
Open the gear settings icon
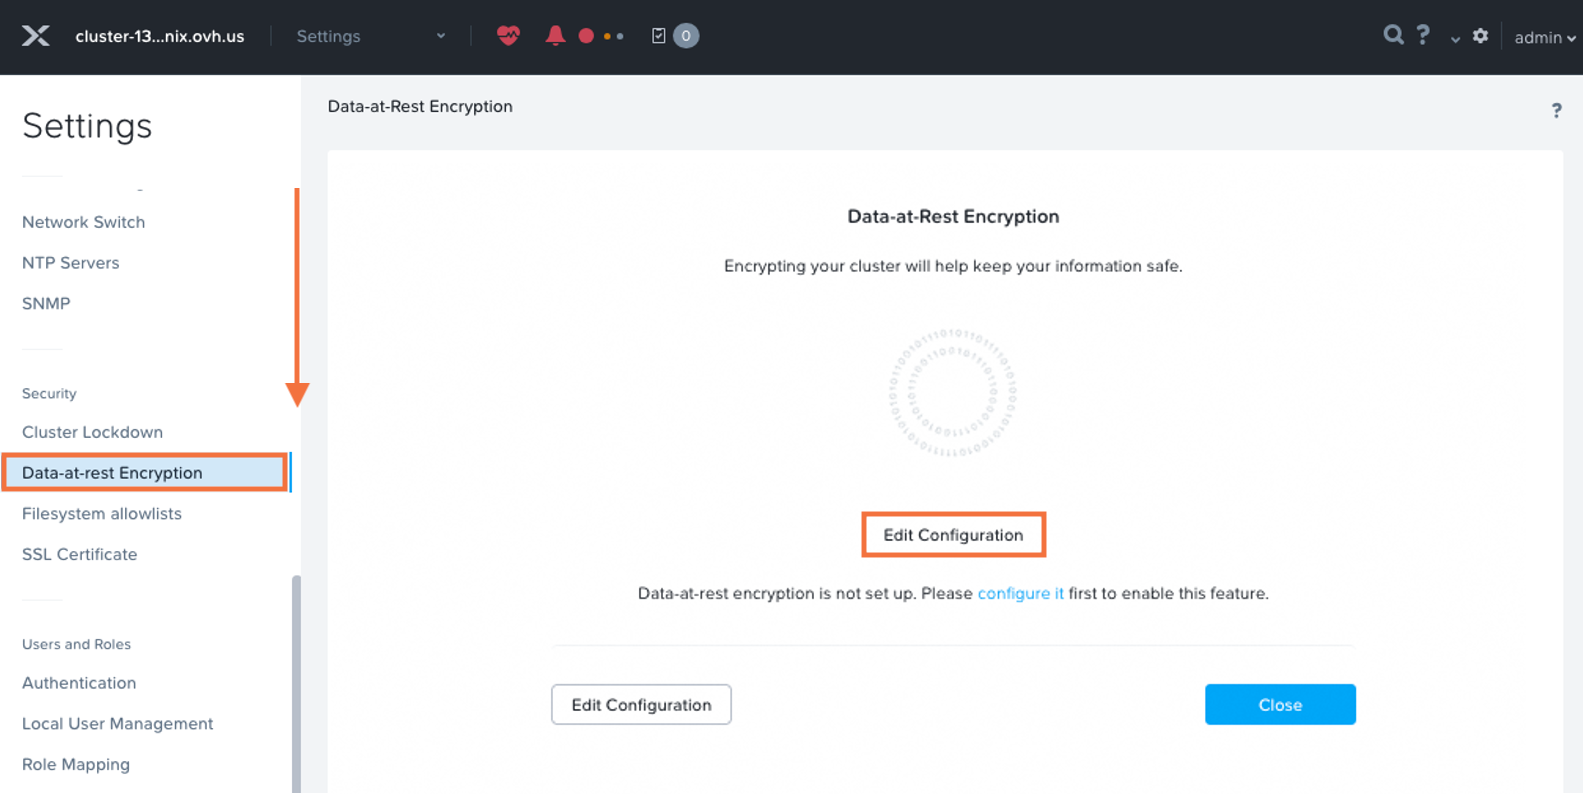point(1480,36)
